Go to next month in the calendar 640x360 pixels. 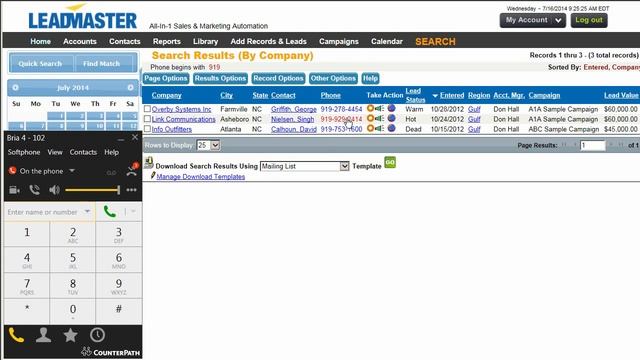pyautogui.click(x=130, y=88)
